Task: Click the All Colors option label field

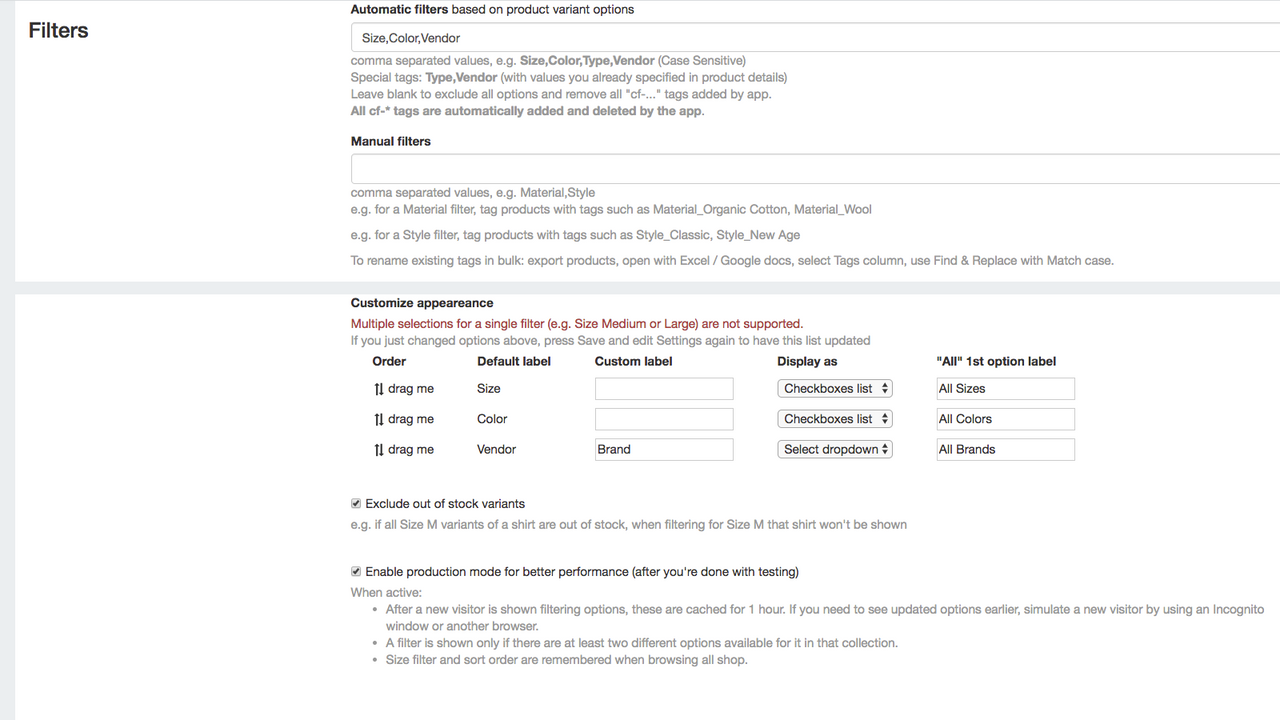Action: 1005,418
